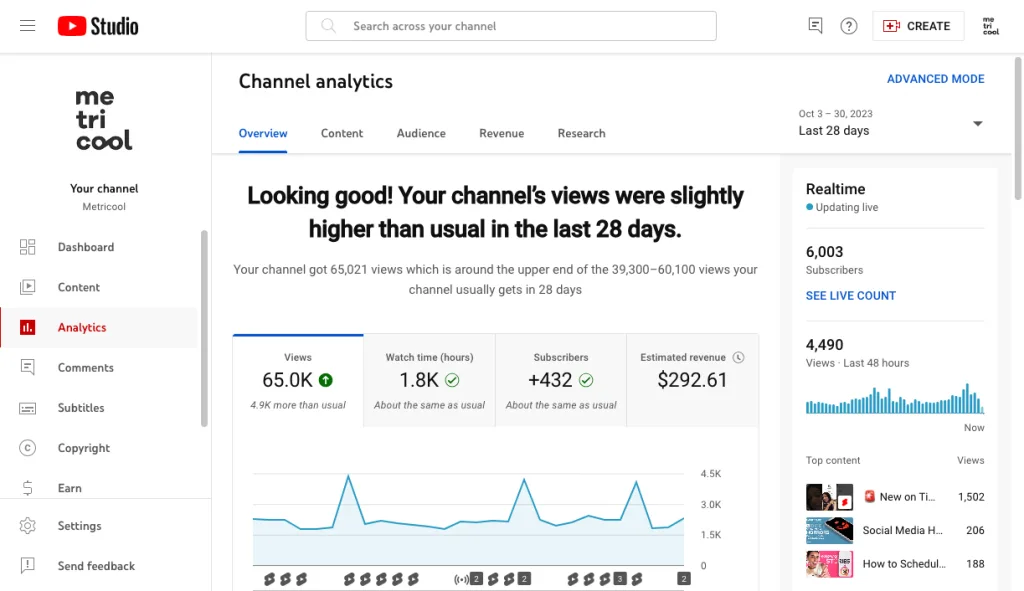Click the Send feedback sidebar label
Image resolution: width=1024 pixels, height=591 pixels.
[96, 566]
